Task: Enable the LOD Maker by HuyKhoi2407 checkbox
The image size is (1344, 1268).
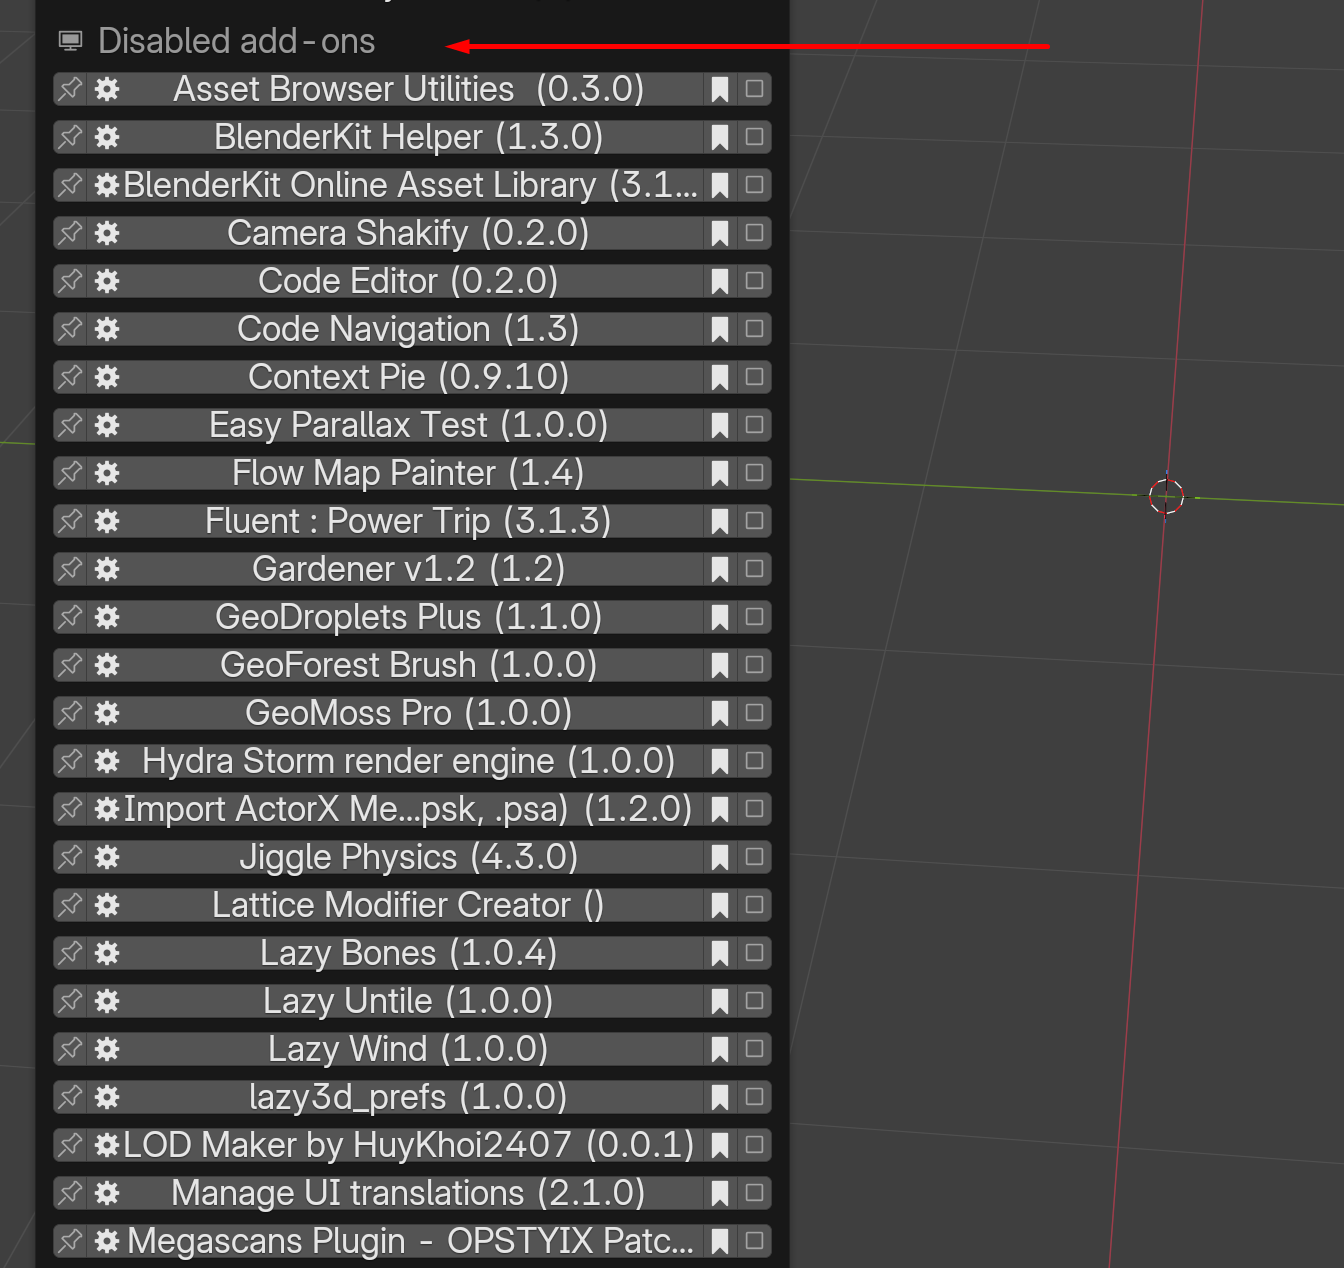Action: tap(755, 1145)
